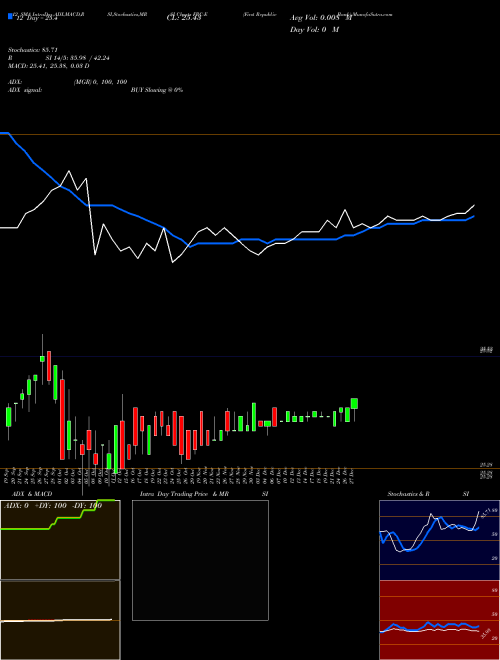Viewport: 500px width, 660px height.
Task: Click the 'Day Vol: 0 M' text
Action: 314,30
